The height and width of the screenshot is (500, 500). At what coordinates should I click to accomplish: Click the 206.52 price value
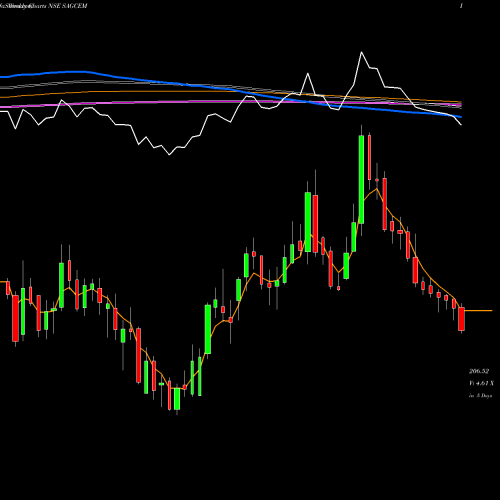tap(479, 371)
